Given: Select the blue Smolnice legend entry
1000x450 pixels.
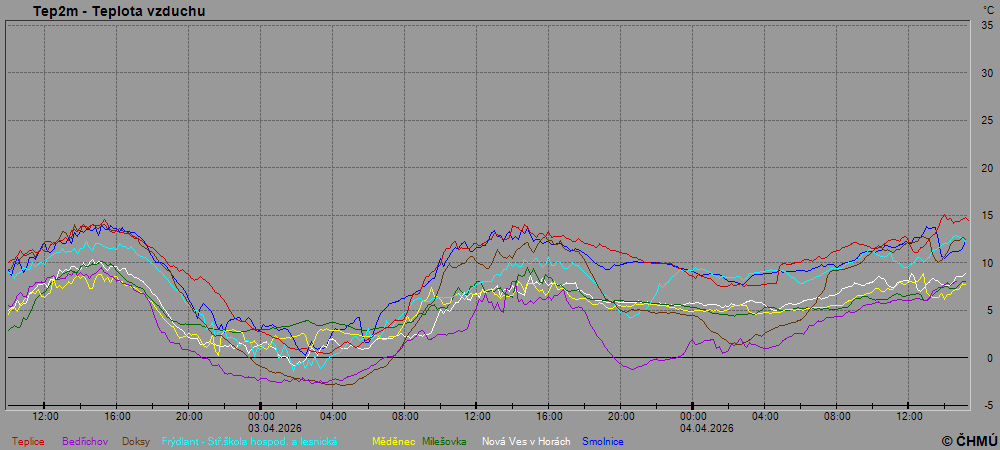Looking at the screenshot, I should click(x=603, y=441).
